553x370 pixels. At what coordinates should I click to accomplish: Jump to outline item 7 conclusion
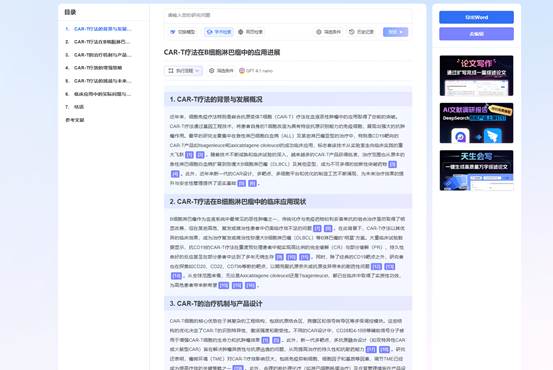[x=74, y=107]
